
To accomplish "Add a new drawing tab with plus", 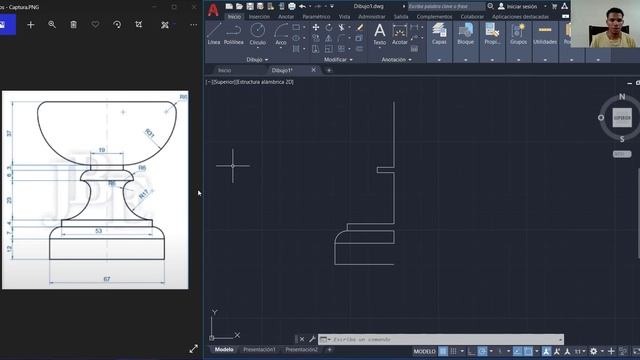I will click(329, 70).
